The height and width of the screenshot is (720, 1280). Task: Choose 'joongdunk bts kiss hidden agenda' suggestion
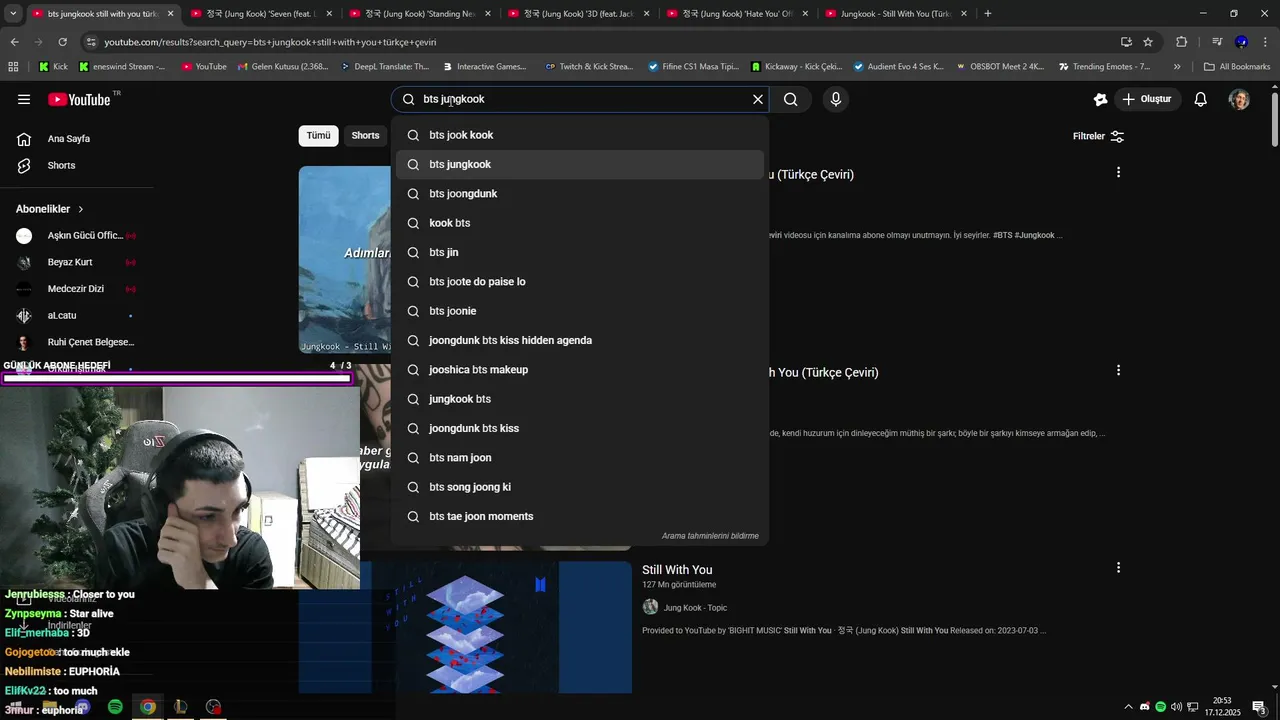click(580, 340)
